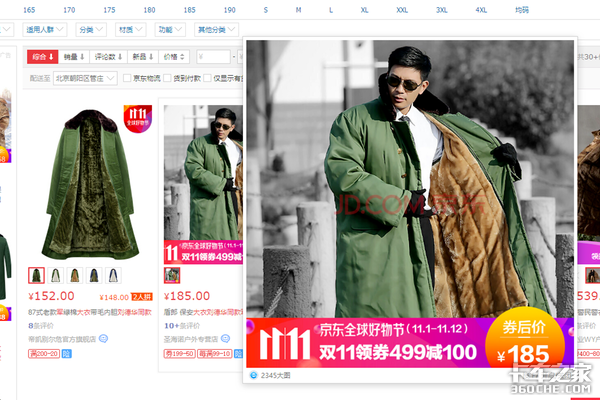The image size is (600, 400).
Task: Check the 仅显示有货 checkbox
Action: coord(207,78)
